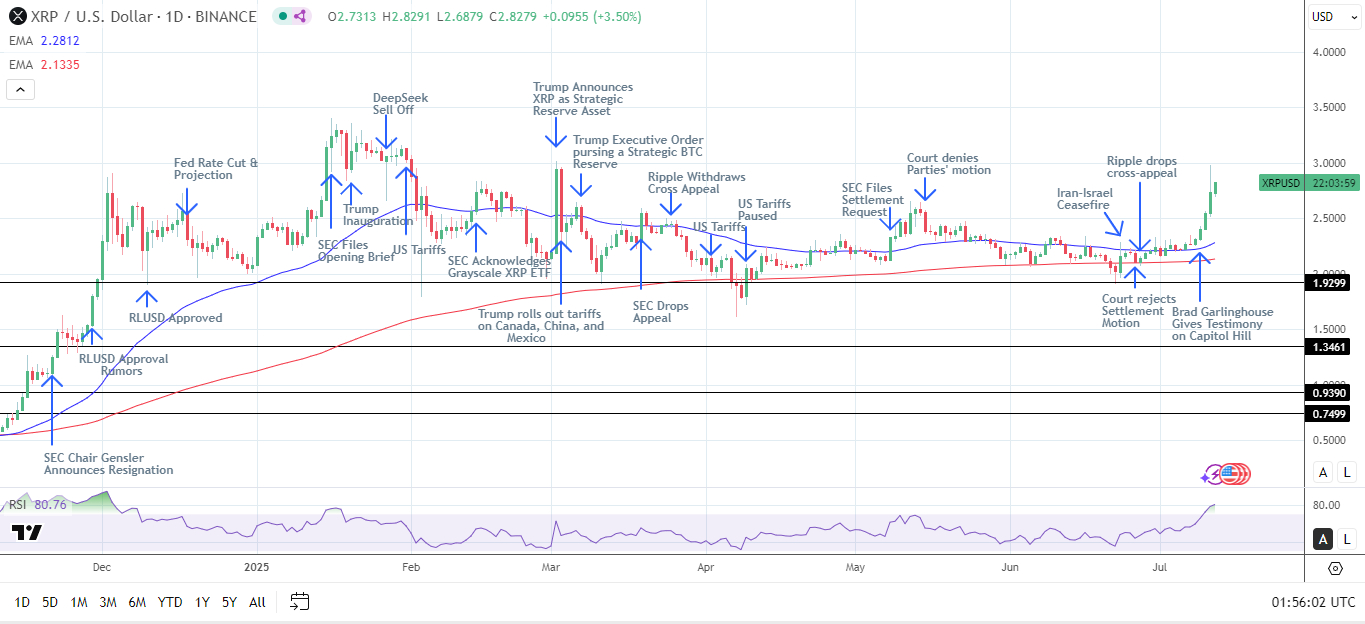Select the RSI 80.76 indicator label

[38, 505]
